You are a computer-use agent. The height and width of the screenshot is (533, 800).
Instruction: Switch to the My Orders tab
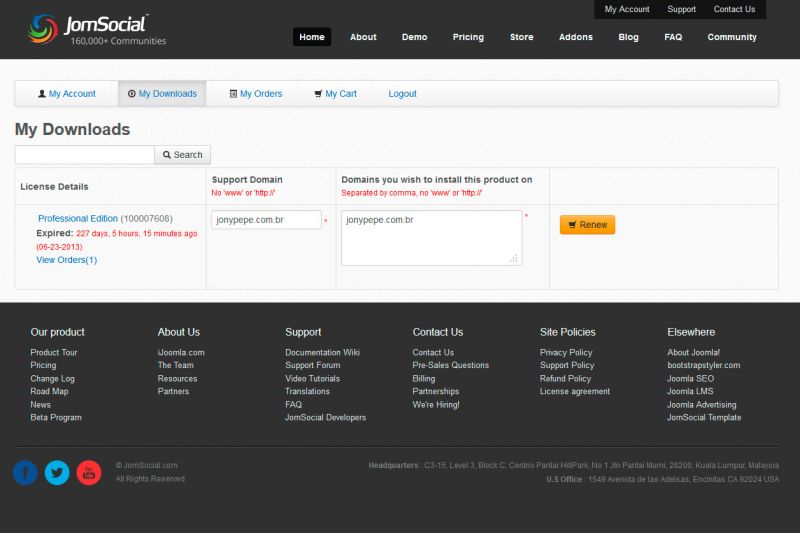click(x=256, y=94)
